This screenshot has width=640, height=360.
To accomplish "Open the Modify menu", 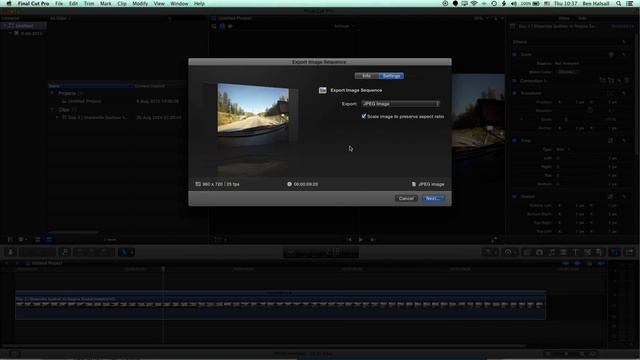I will pos(140,3).
